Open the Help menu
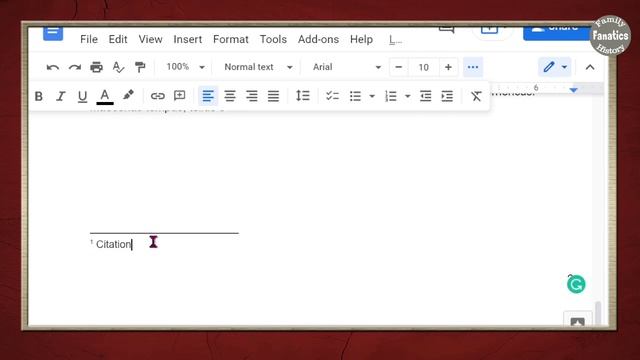 click(x=361, y=40)
